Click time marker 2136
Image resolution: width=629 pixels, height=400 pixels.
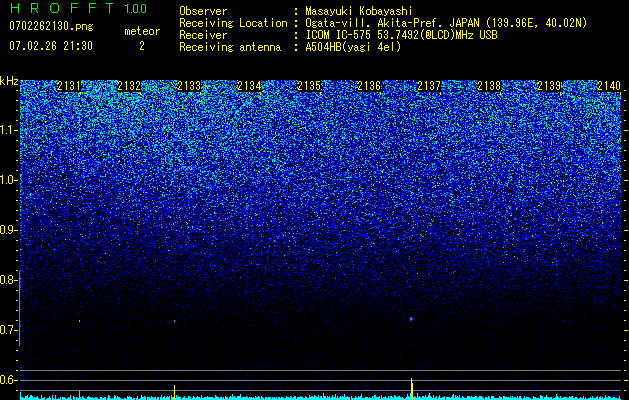[x=369, y=86]
